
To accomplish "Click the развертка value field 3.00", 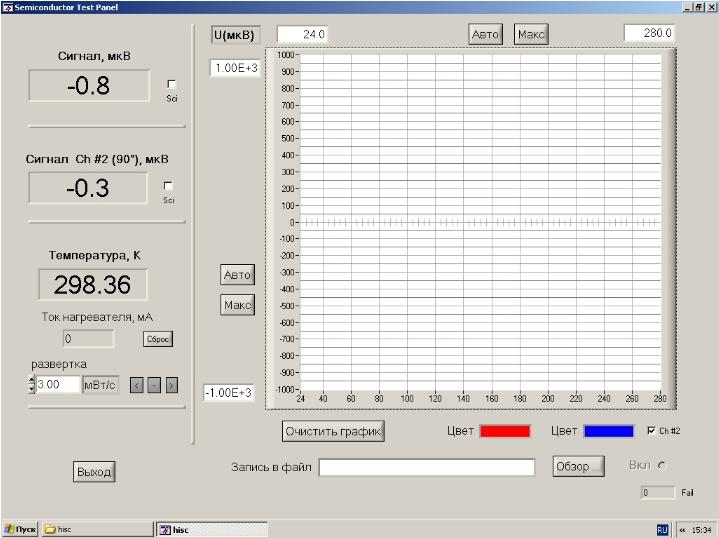I will [x=58, y=384].
